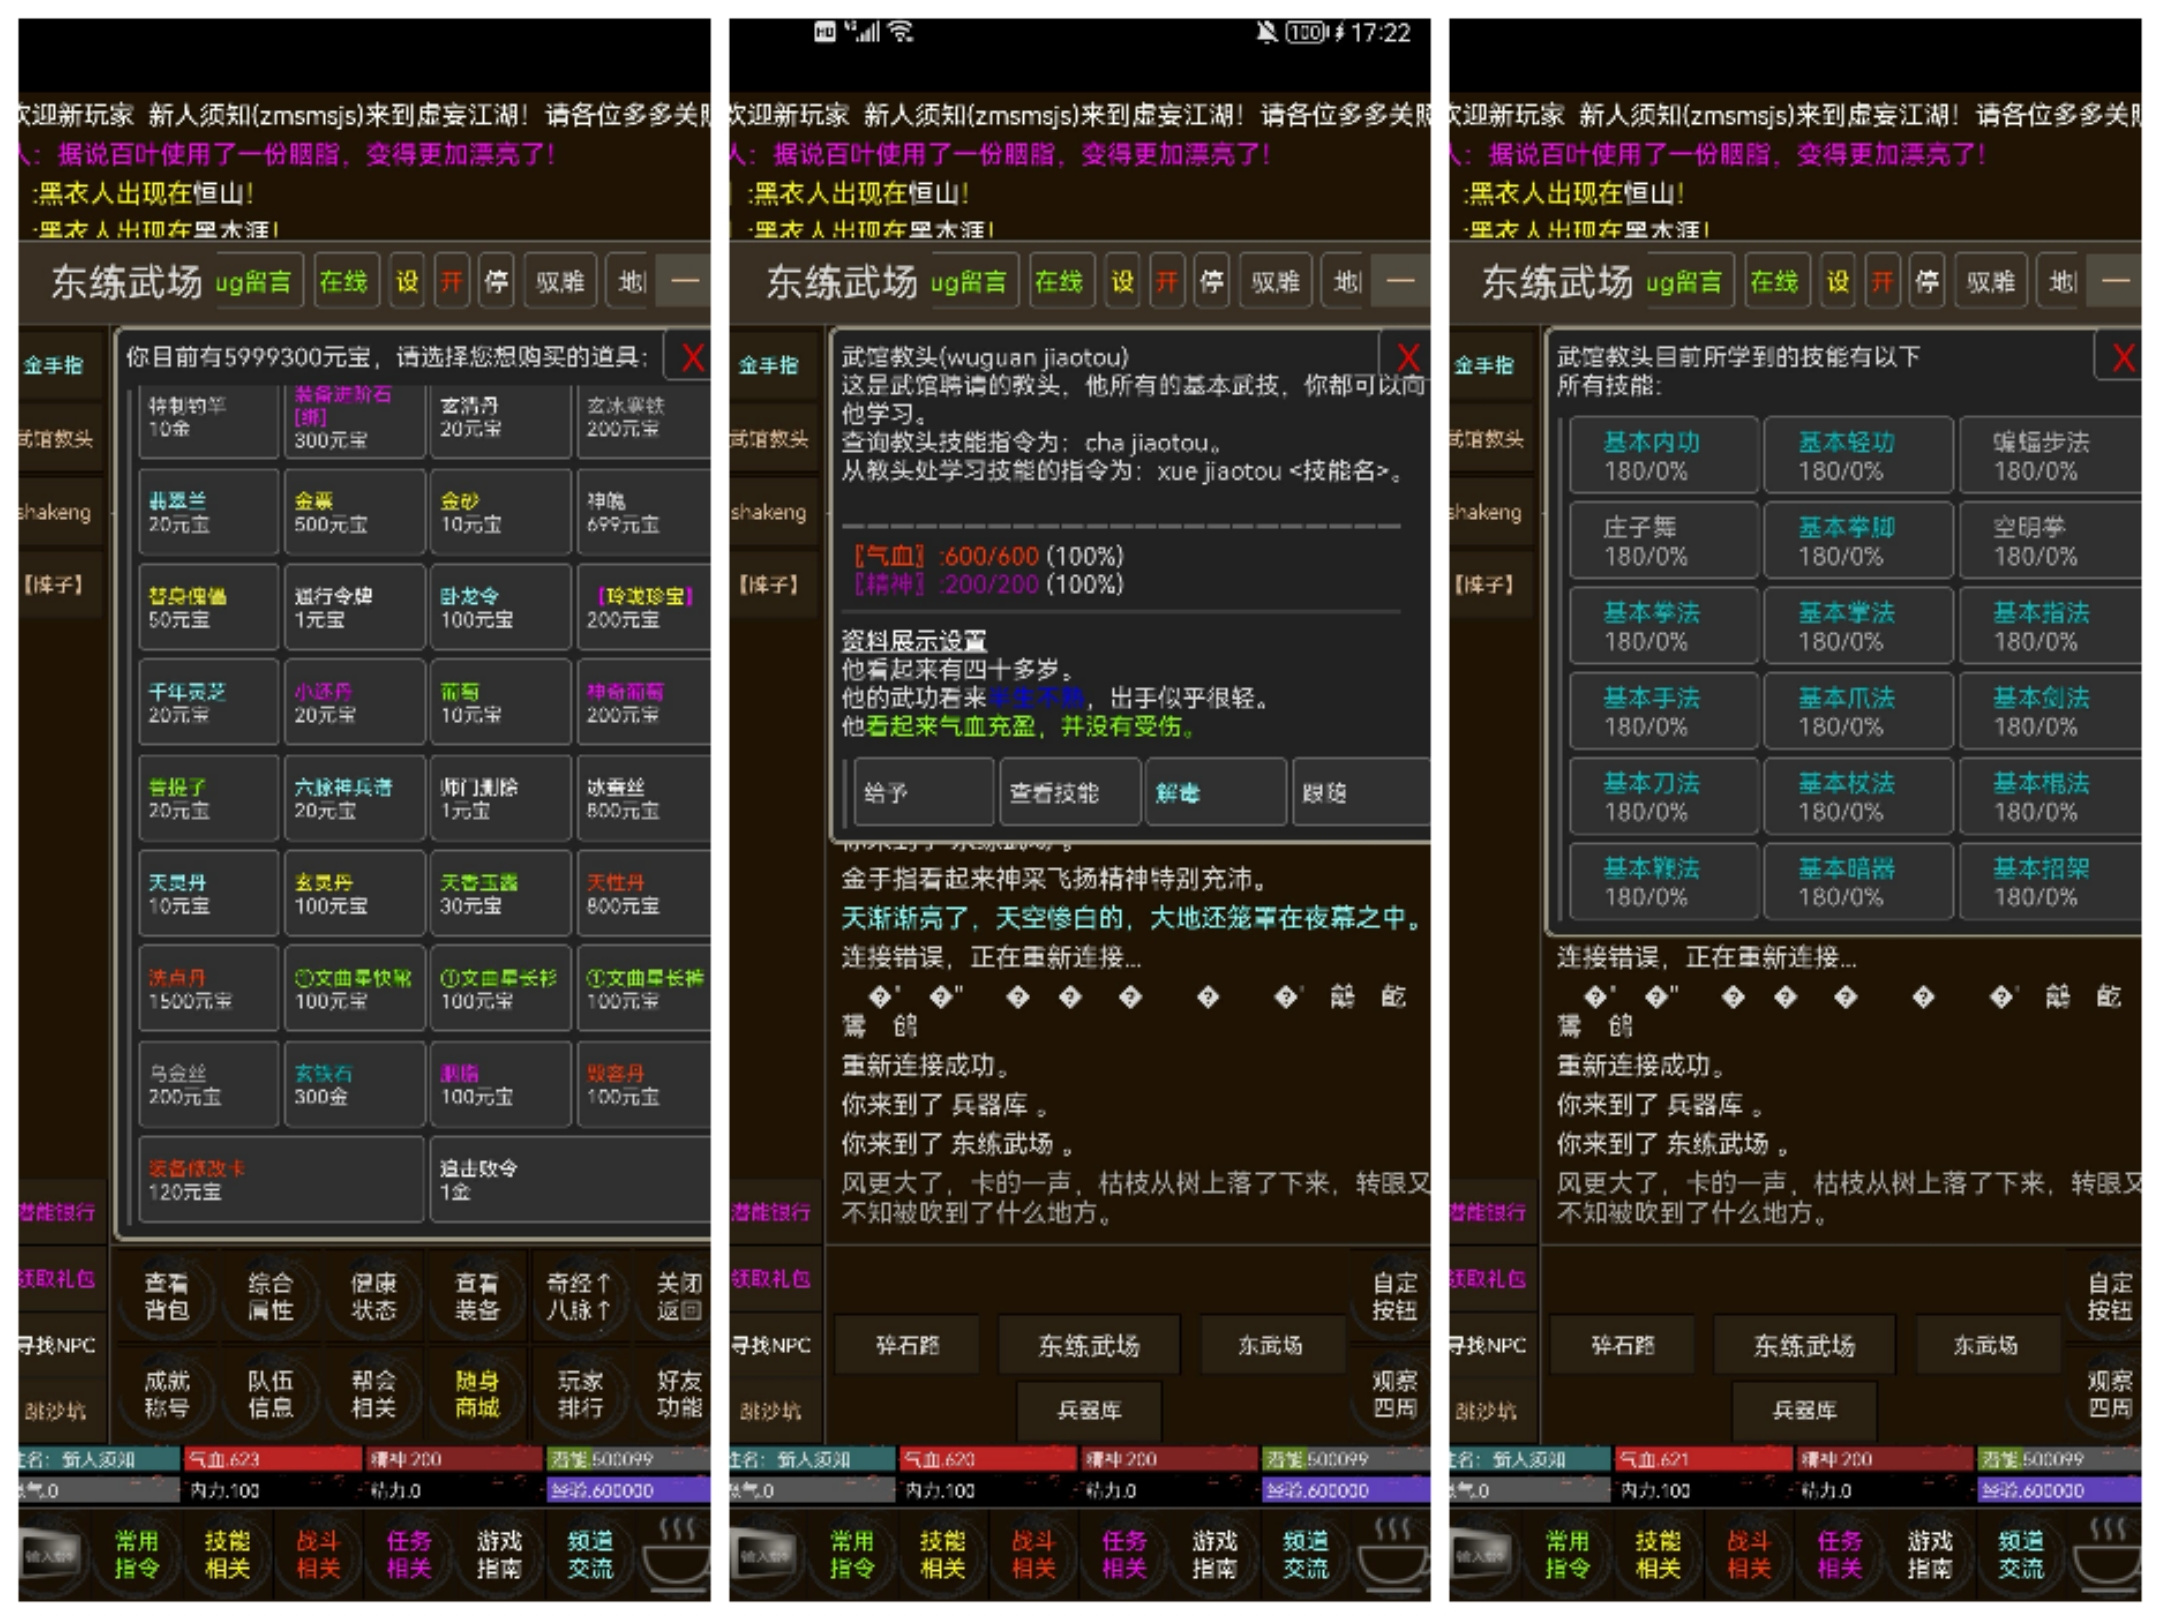Select 金手指 in the left screenshot sidebar
Screen dimensions: 2160x1620
[58, 365]
